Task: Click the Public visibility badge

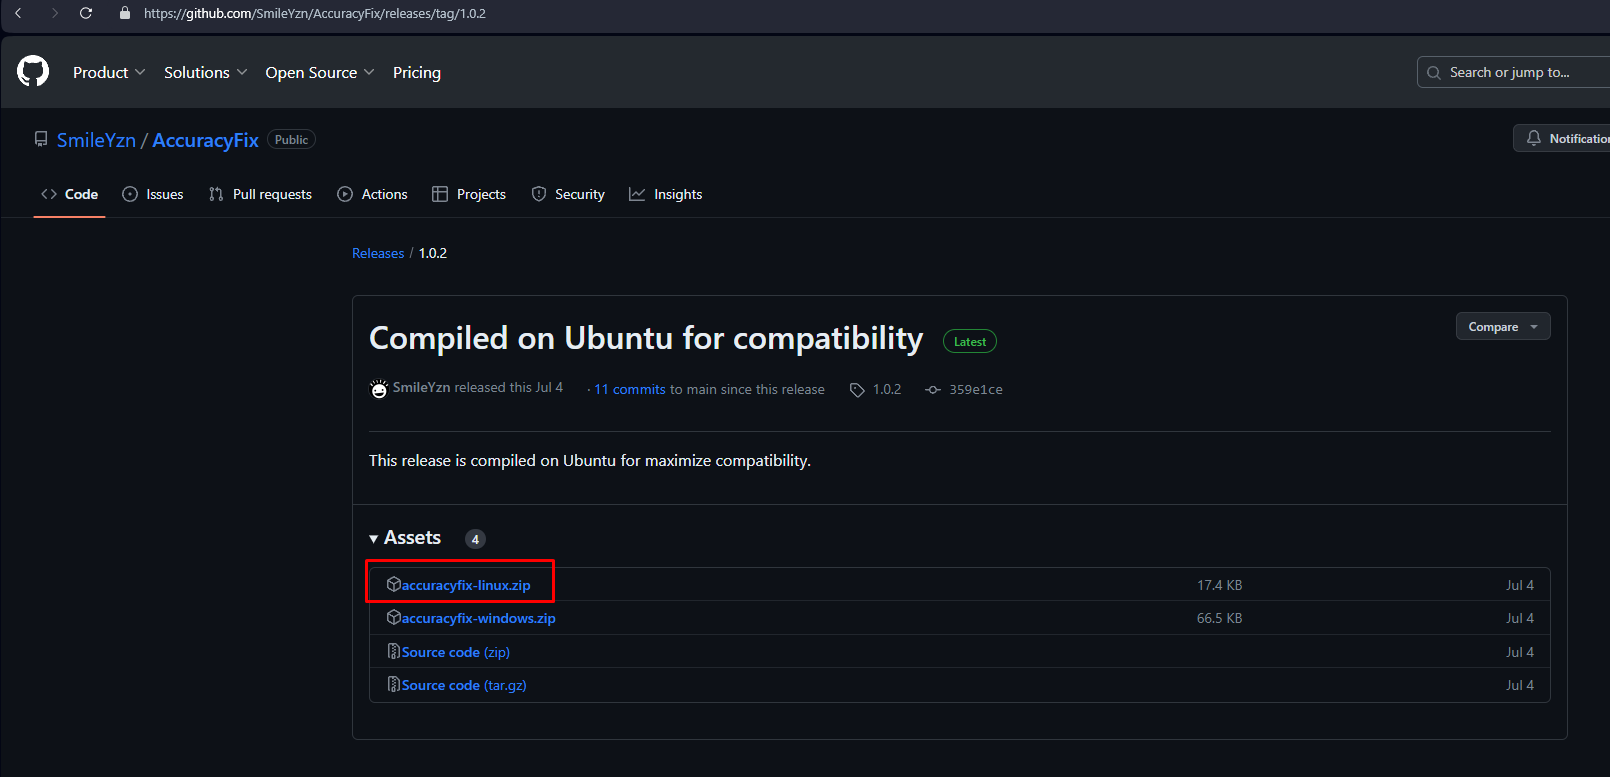Action: click(x=291, y=140)
